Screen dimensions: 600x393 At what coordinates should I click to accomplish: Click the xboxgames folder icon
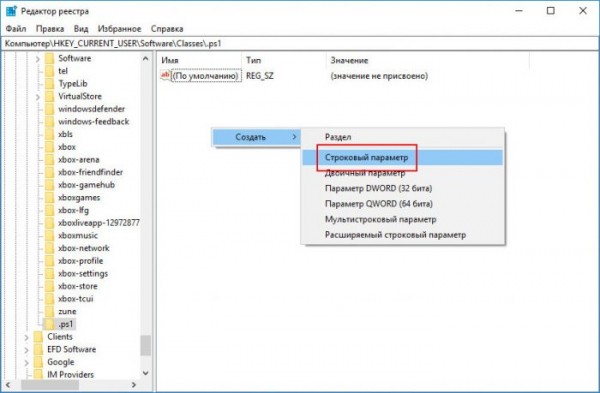(x=49, y=197)
